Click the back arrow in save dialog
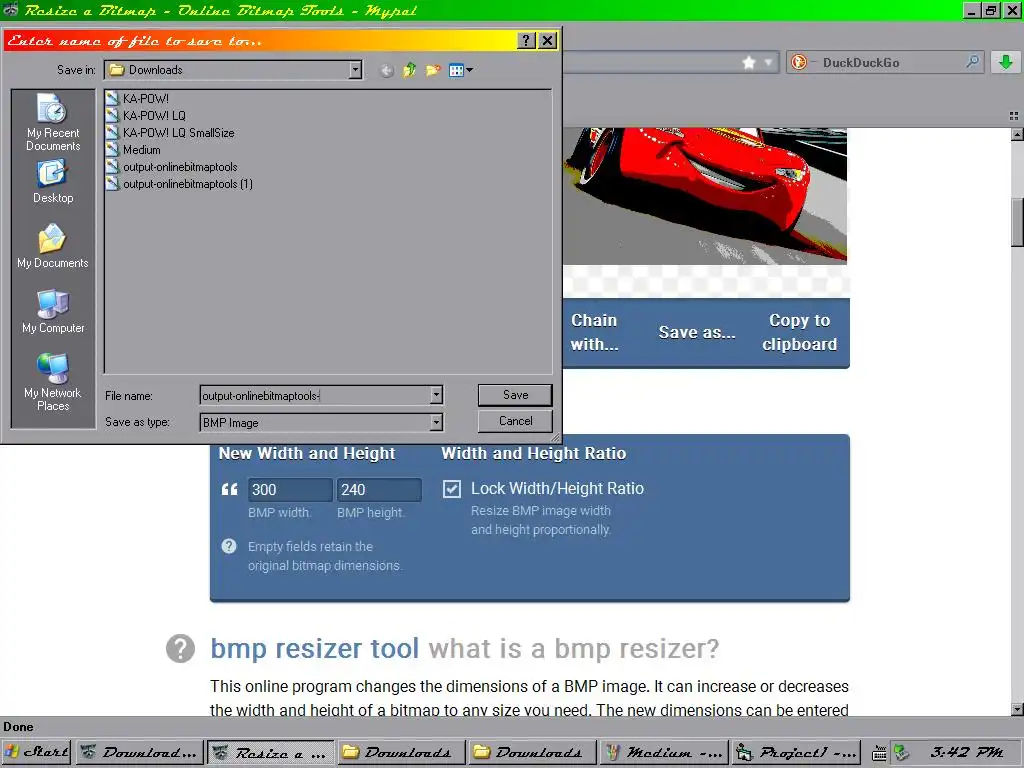1024x768 pixels. [387, 71]
